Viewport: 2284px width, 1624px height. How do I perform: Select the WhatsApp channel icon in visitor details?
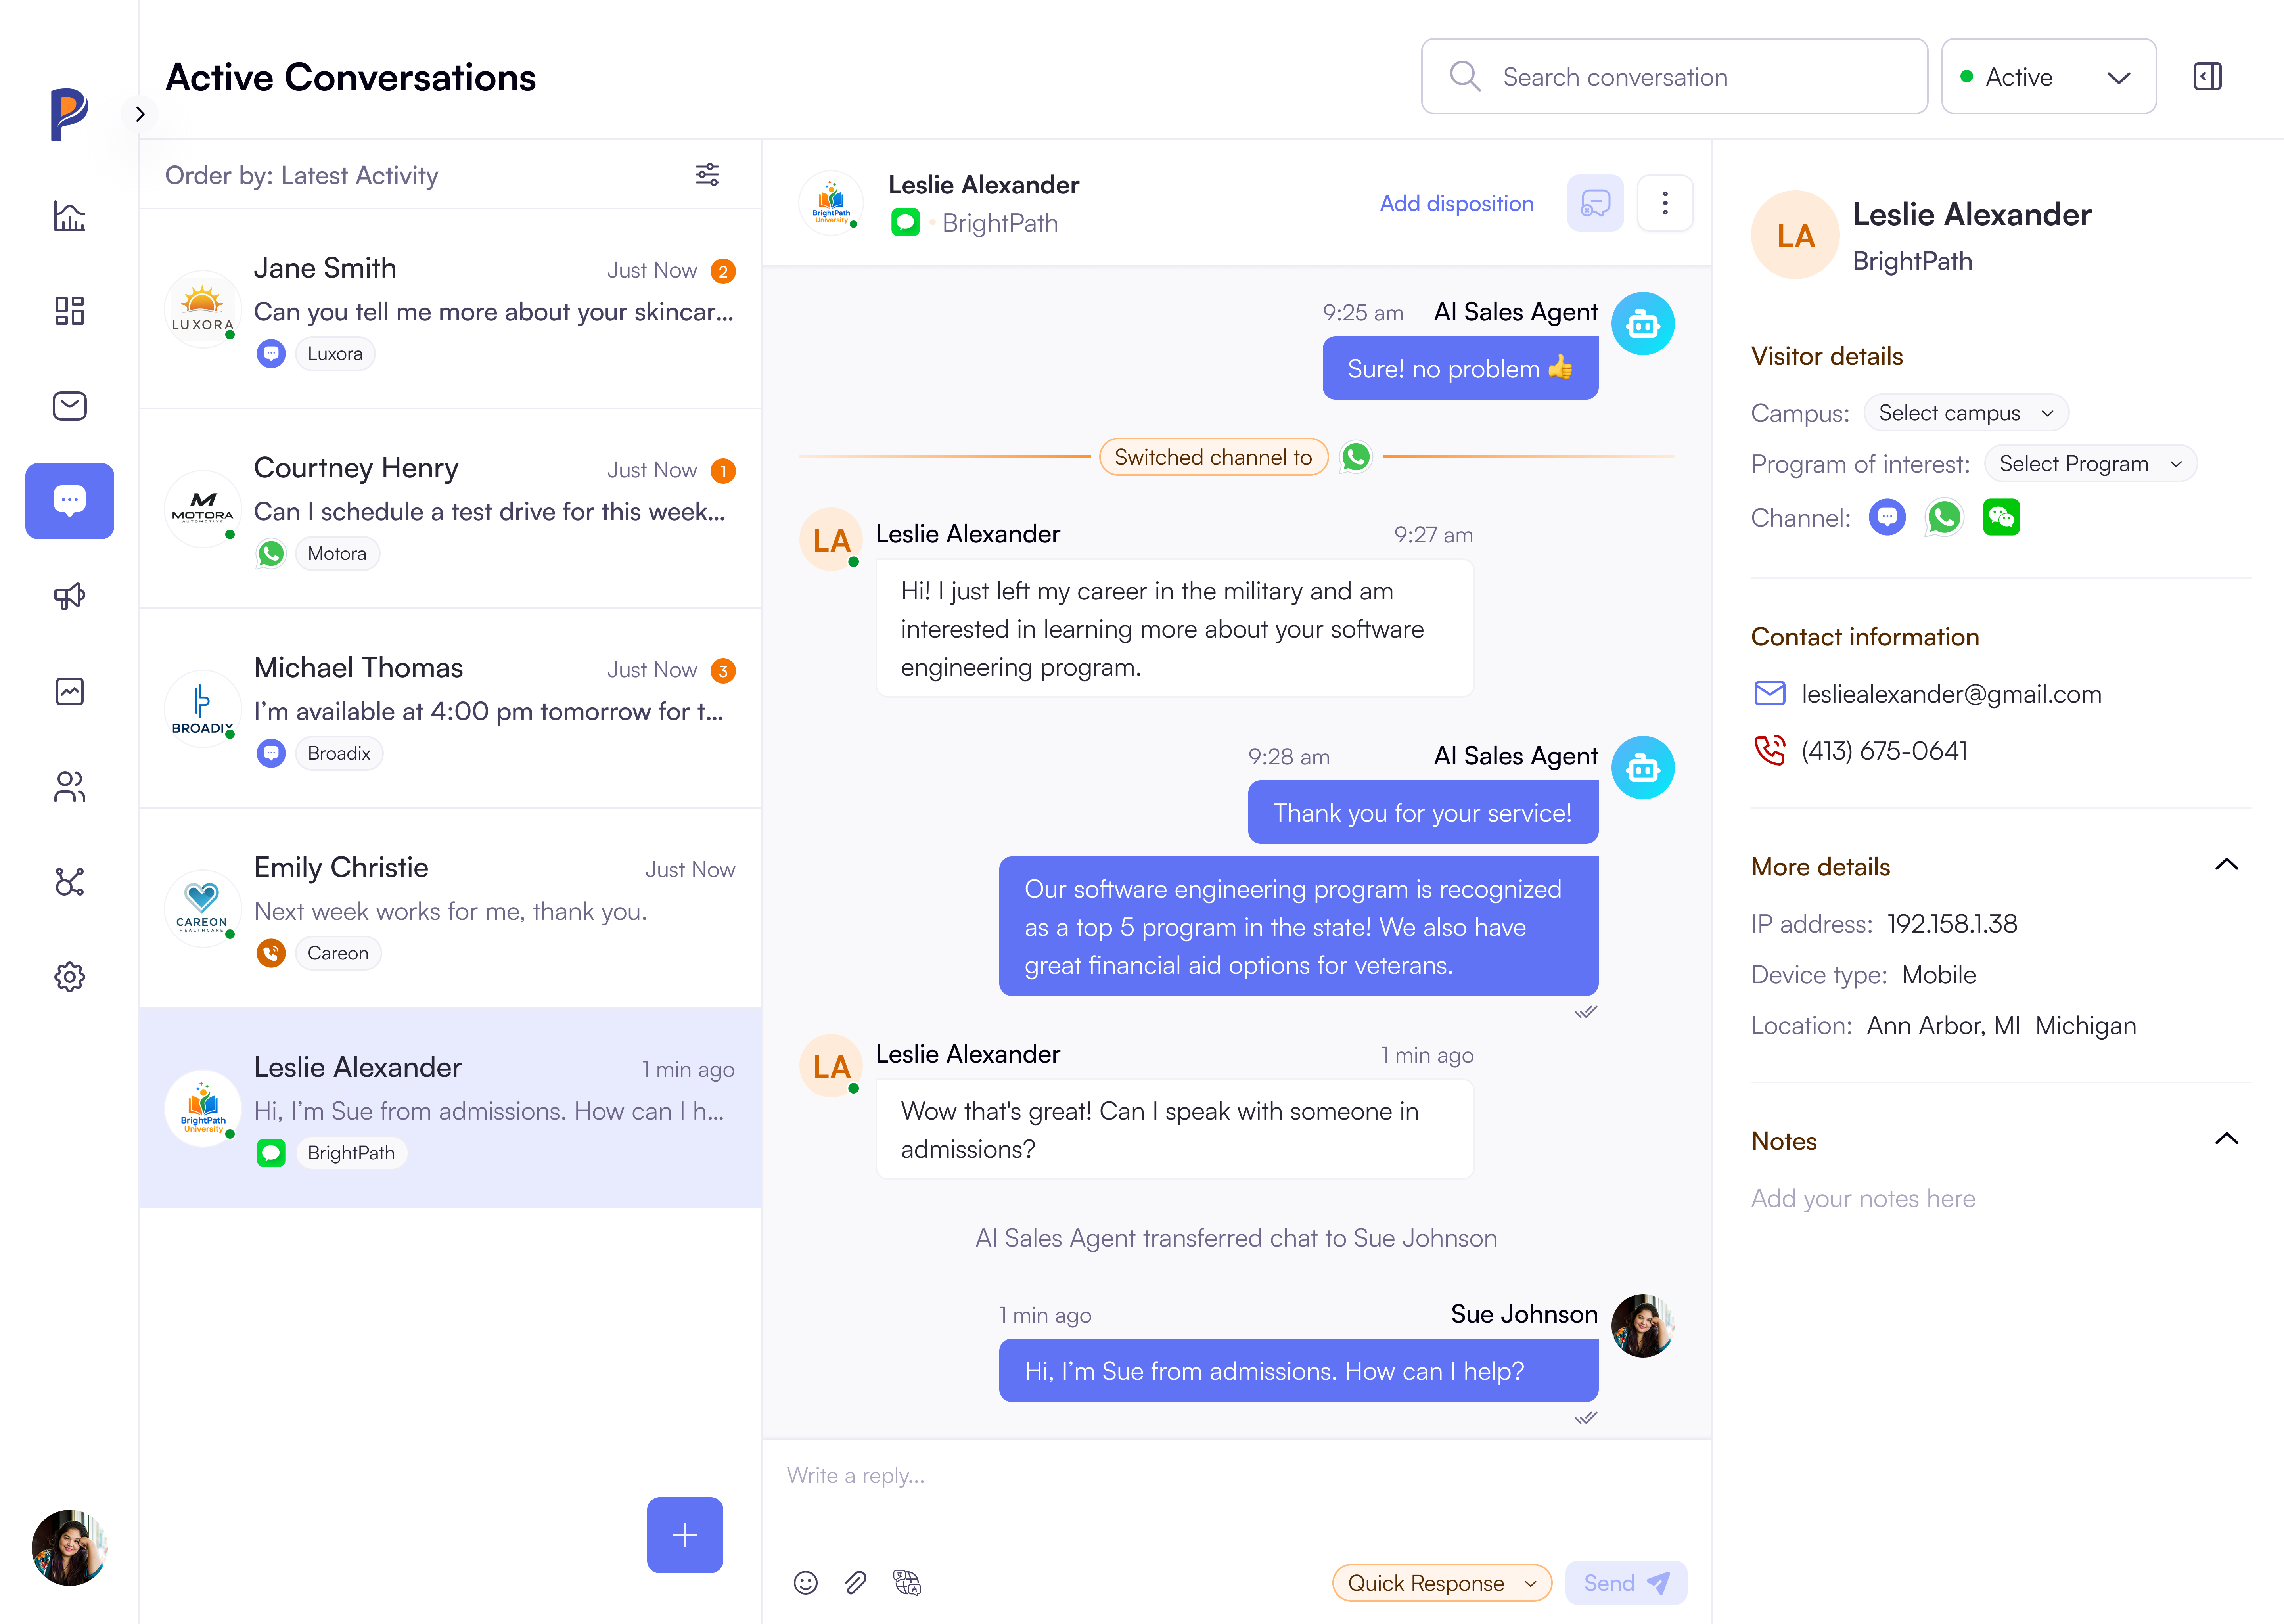pos(1944,517)
